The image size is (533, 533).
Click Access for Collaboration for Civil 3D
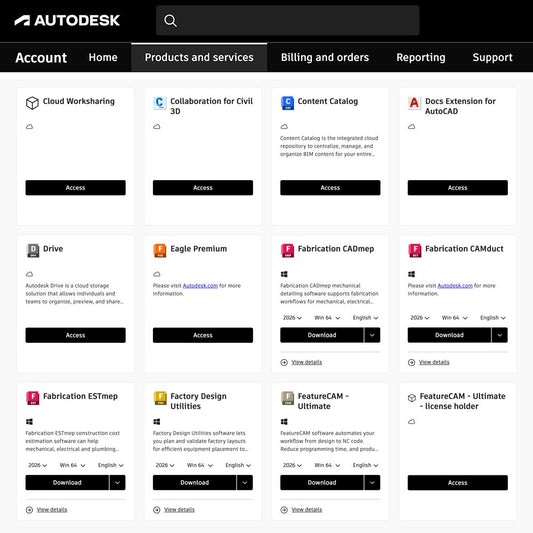(x=203, y=188)
